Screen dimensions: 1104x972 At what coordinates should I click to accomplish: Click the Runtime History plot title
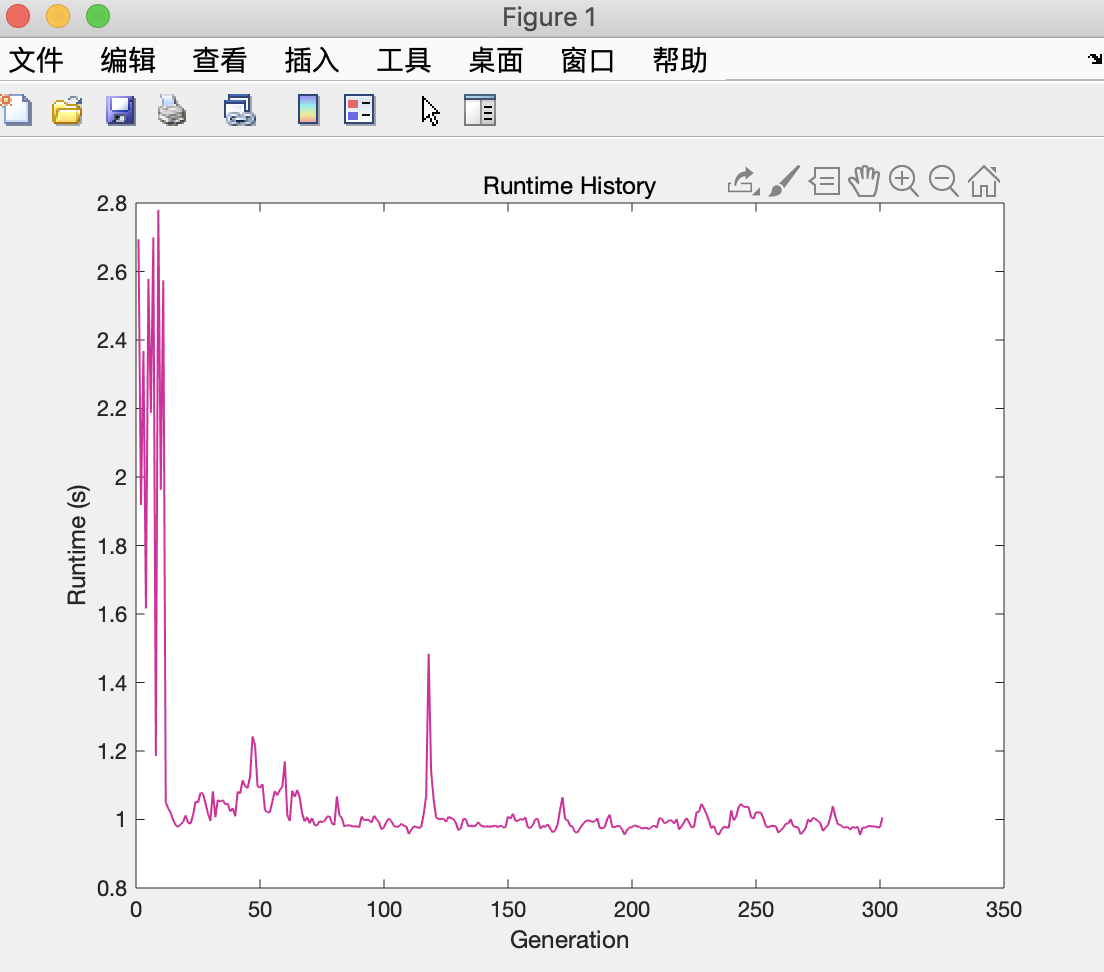(570, 186)
